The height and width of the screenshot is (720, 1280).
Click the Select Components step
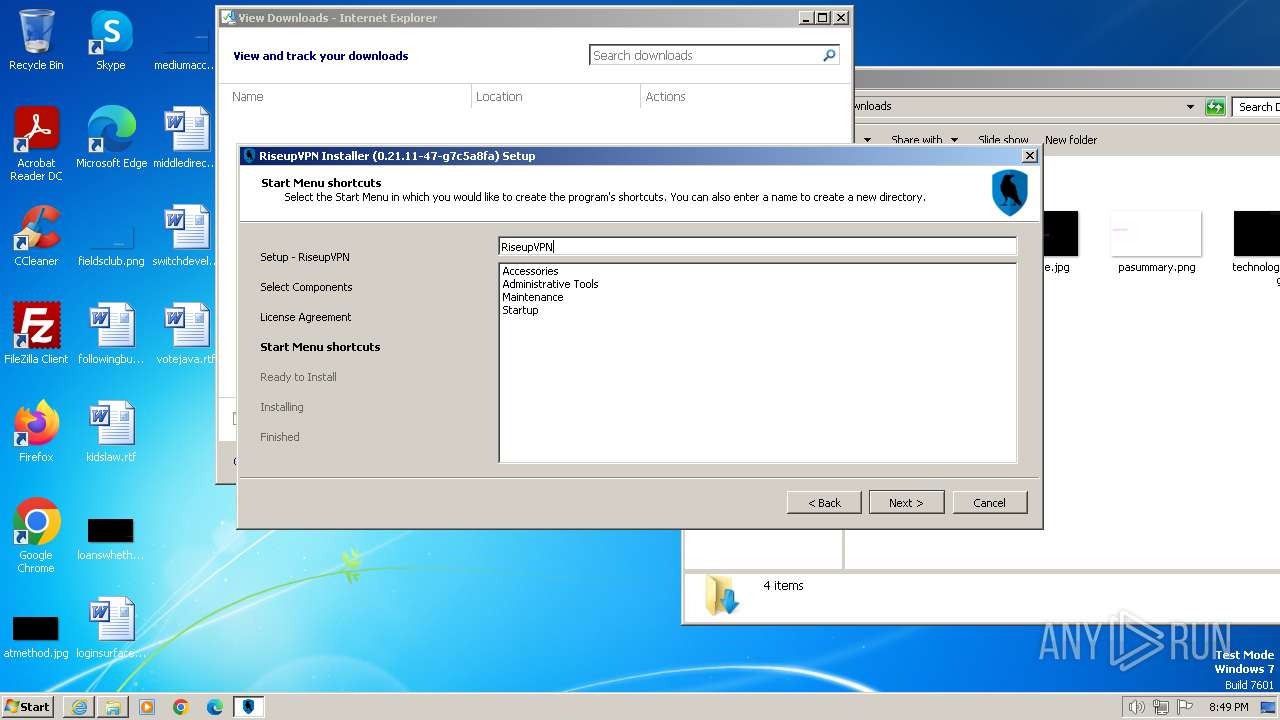click(x=306, y=287)
